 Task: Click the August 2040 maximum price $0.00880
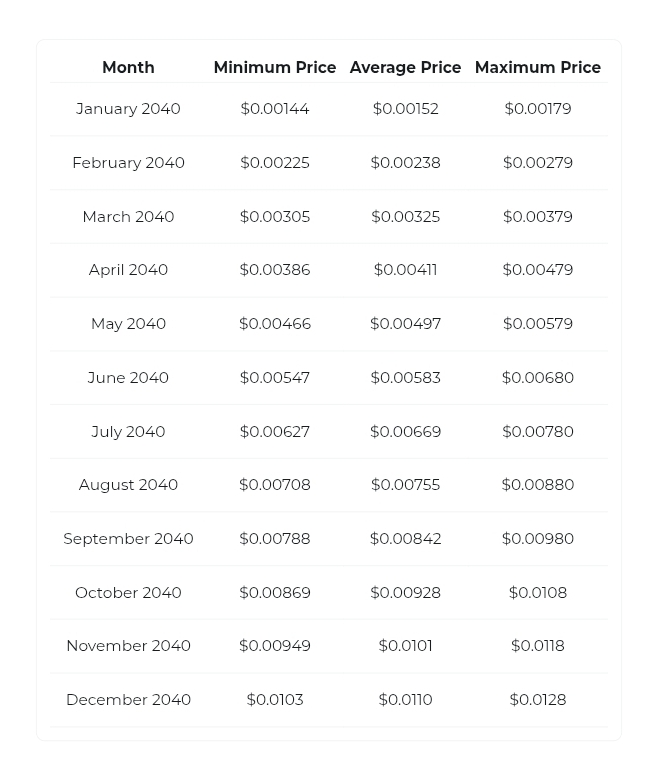tap(538, 485)
